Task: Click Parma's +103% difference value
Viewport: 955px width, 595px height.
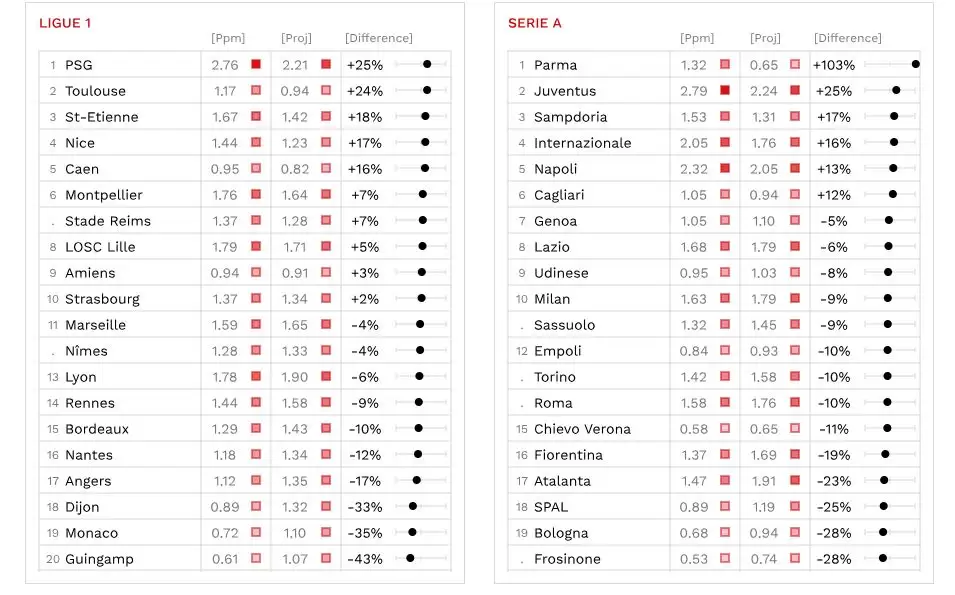Action: [833, 65]
